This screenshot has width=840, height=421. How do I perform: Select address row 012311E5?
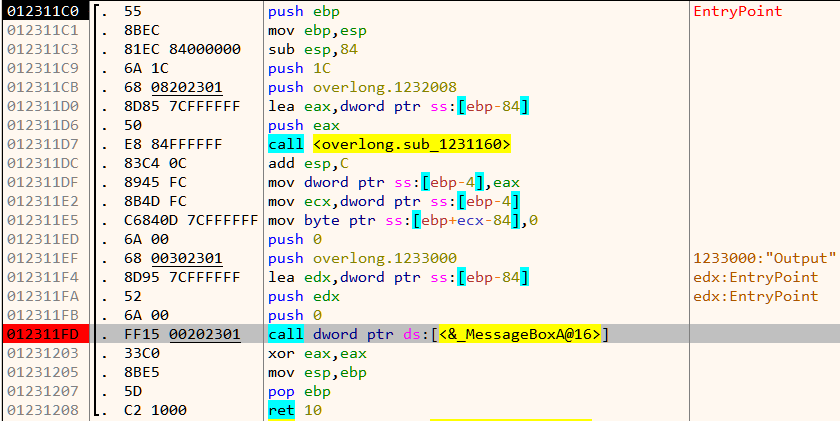click(x=43, y=220)
